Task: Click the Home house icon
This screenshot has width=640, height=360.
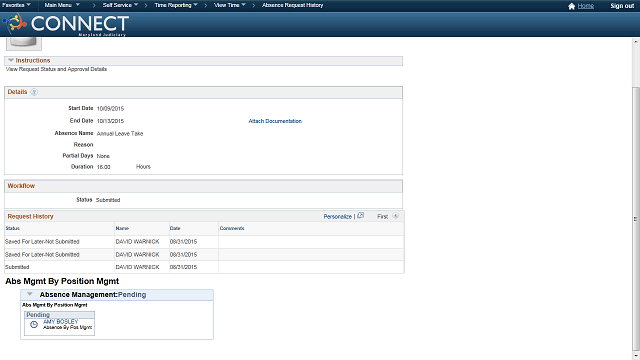Action: (x=571, y=6)
